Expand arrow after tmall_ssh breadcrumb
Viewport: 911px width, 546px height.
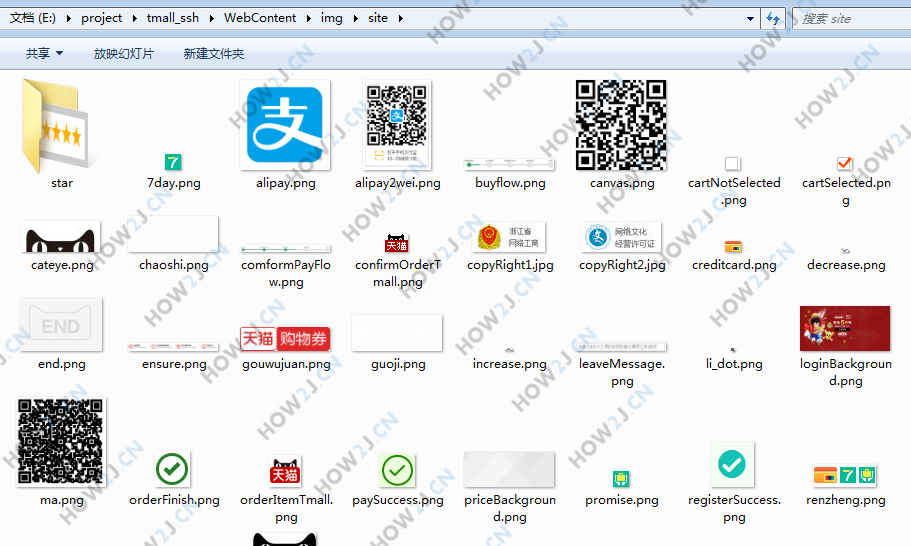point(211,18)
